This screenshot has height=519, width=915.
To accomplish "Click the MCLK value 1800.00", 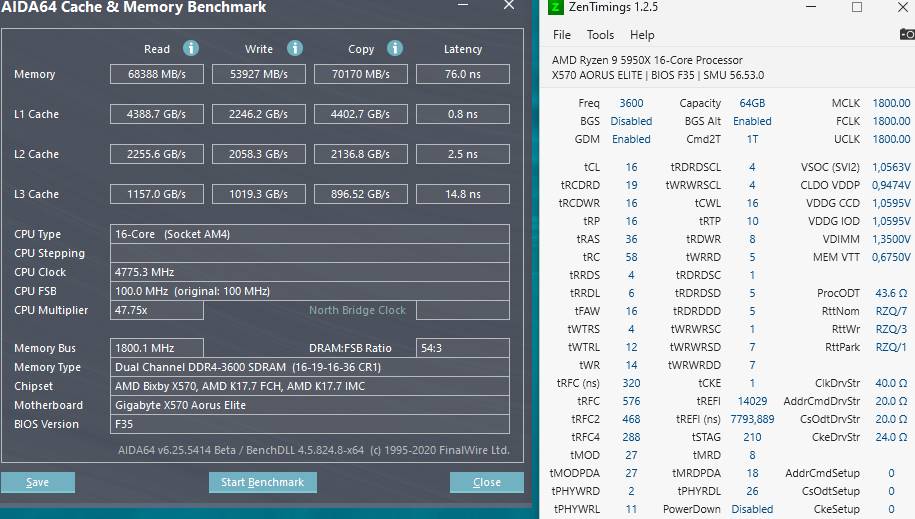I will click(891, 103).
